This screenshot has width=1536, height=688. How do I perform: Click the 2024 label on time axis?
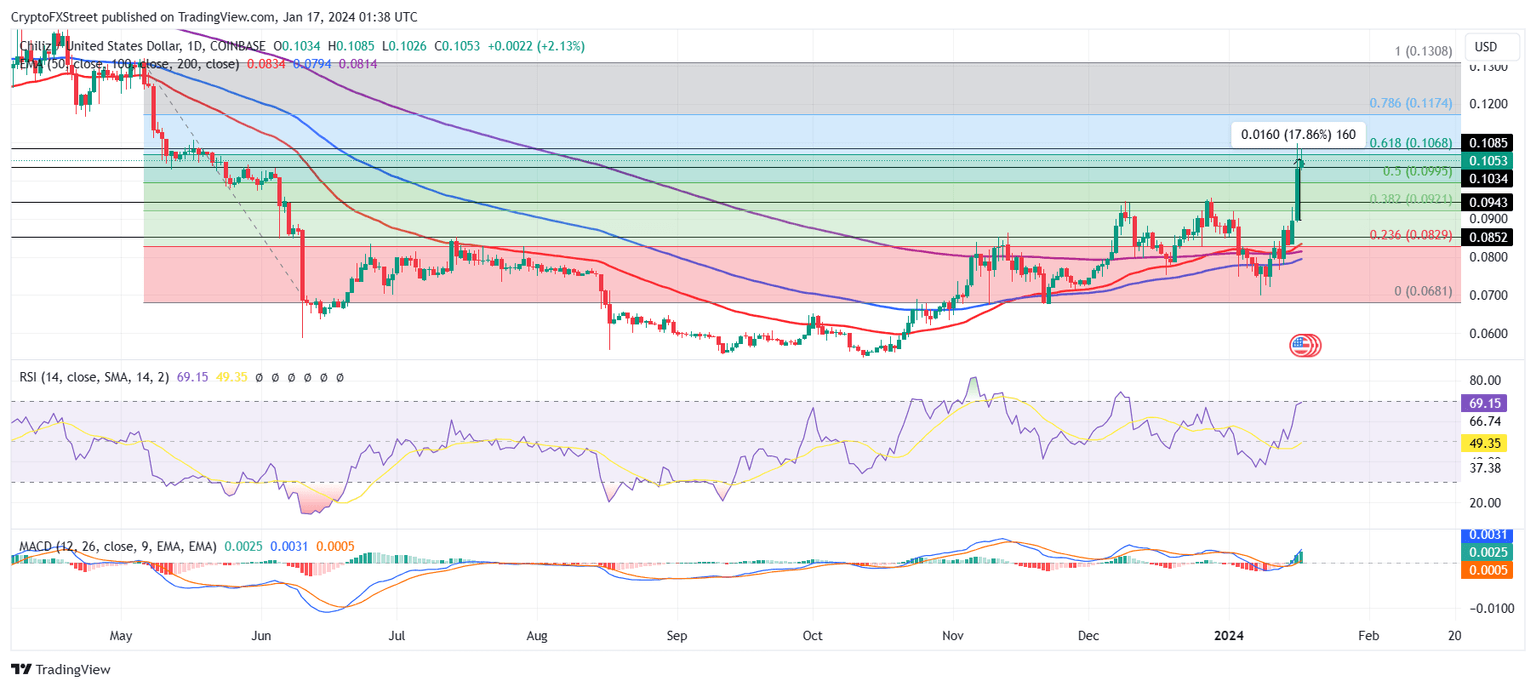pyautogui.click(x=1229, y=636)
